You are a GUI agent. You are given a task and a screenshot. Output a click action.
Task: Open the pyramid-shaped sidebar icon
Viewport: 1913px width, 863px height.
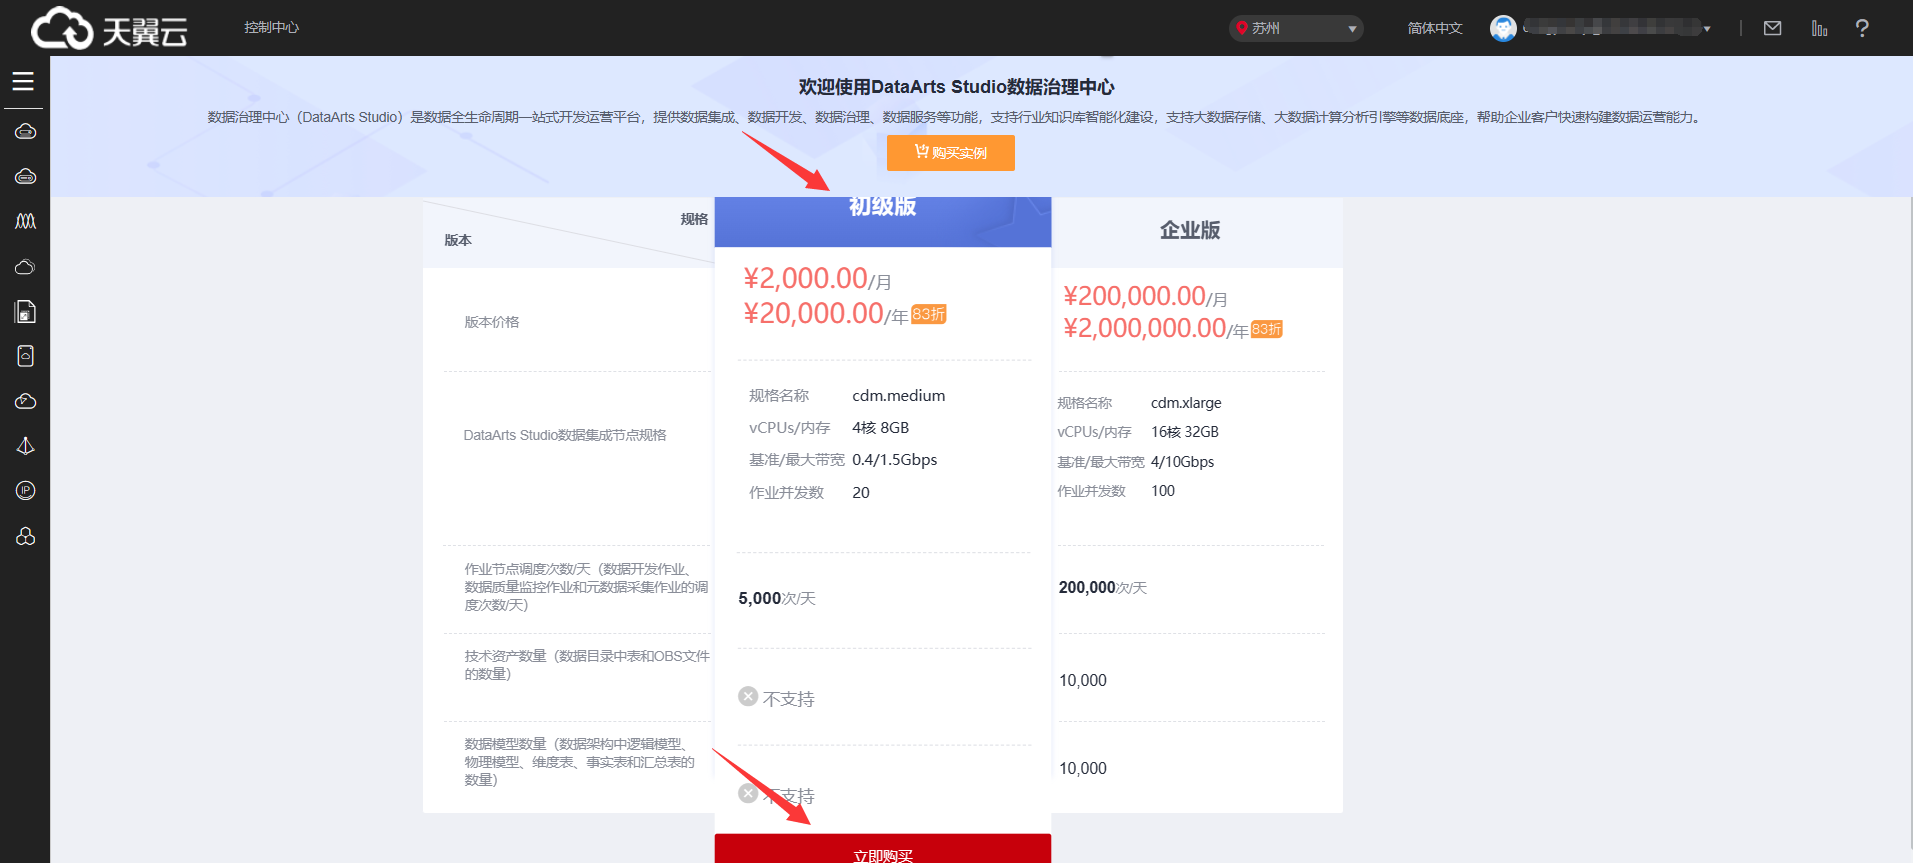(26, 446)
